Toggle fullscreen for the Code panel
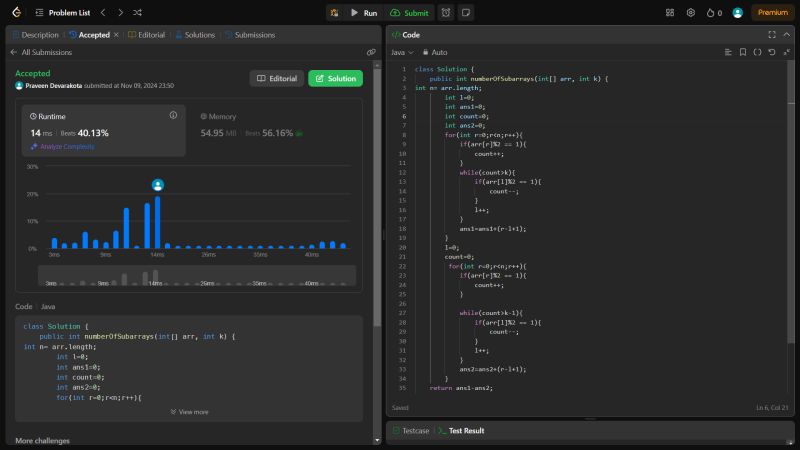This screenshot has height=450, width=800. 771,34
